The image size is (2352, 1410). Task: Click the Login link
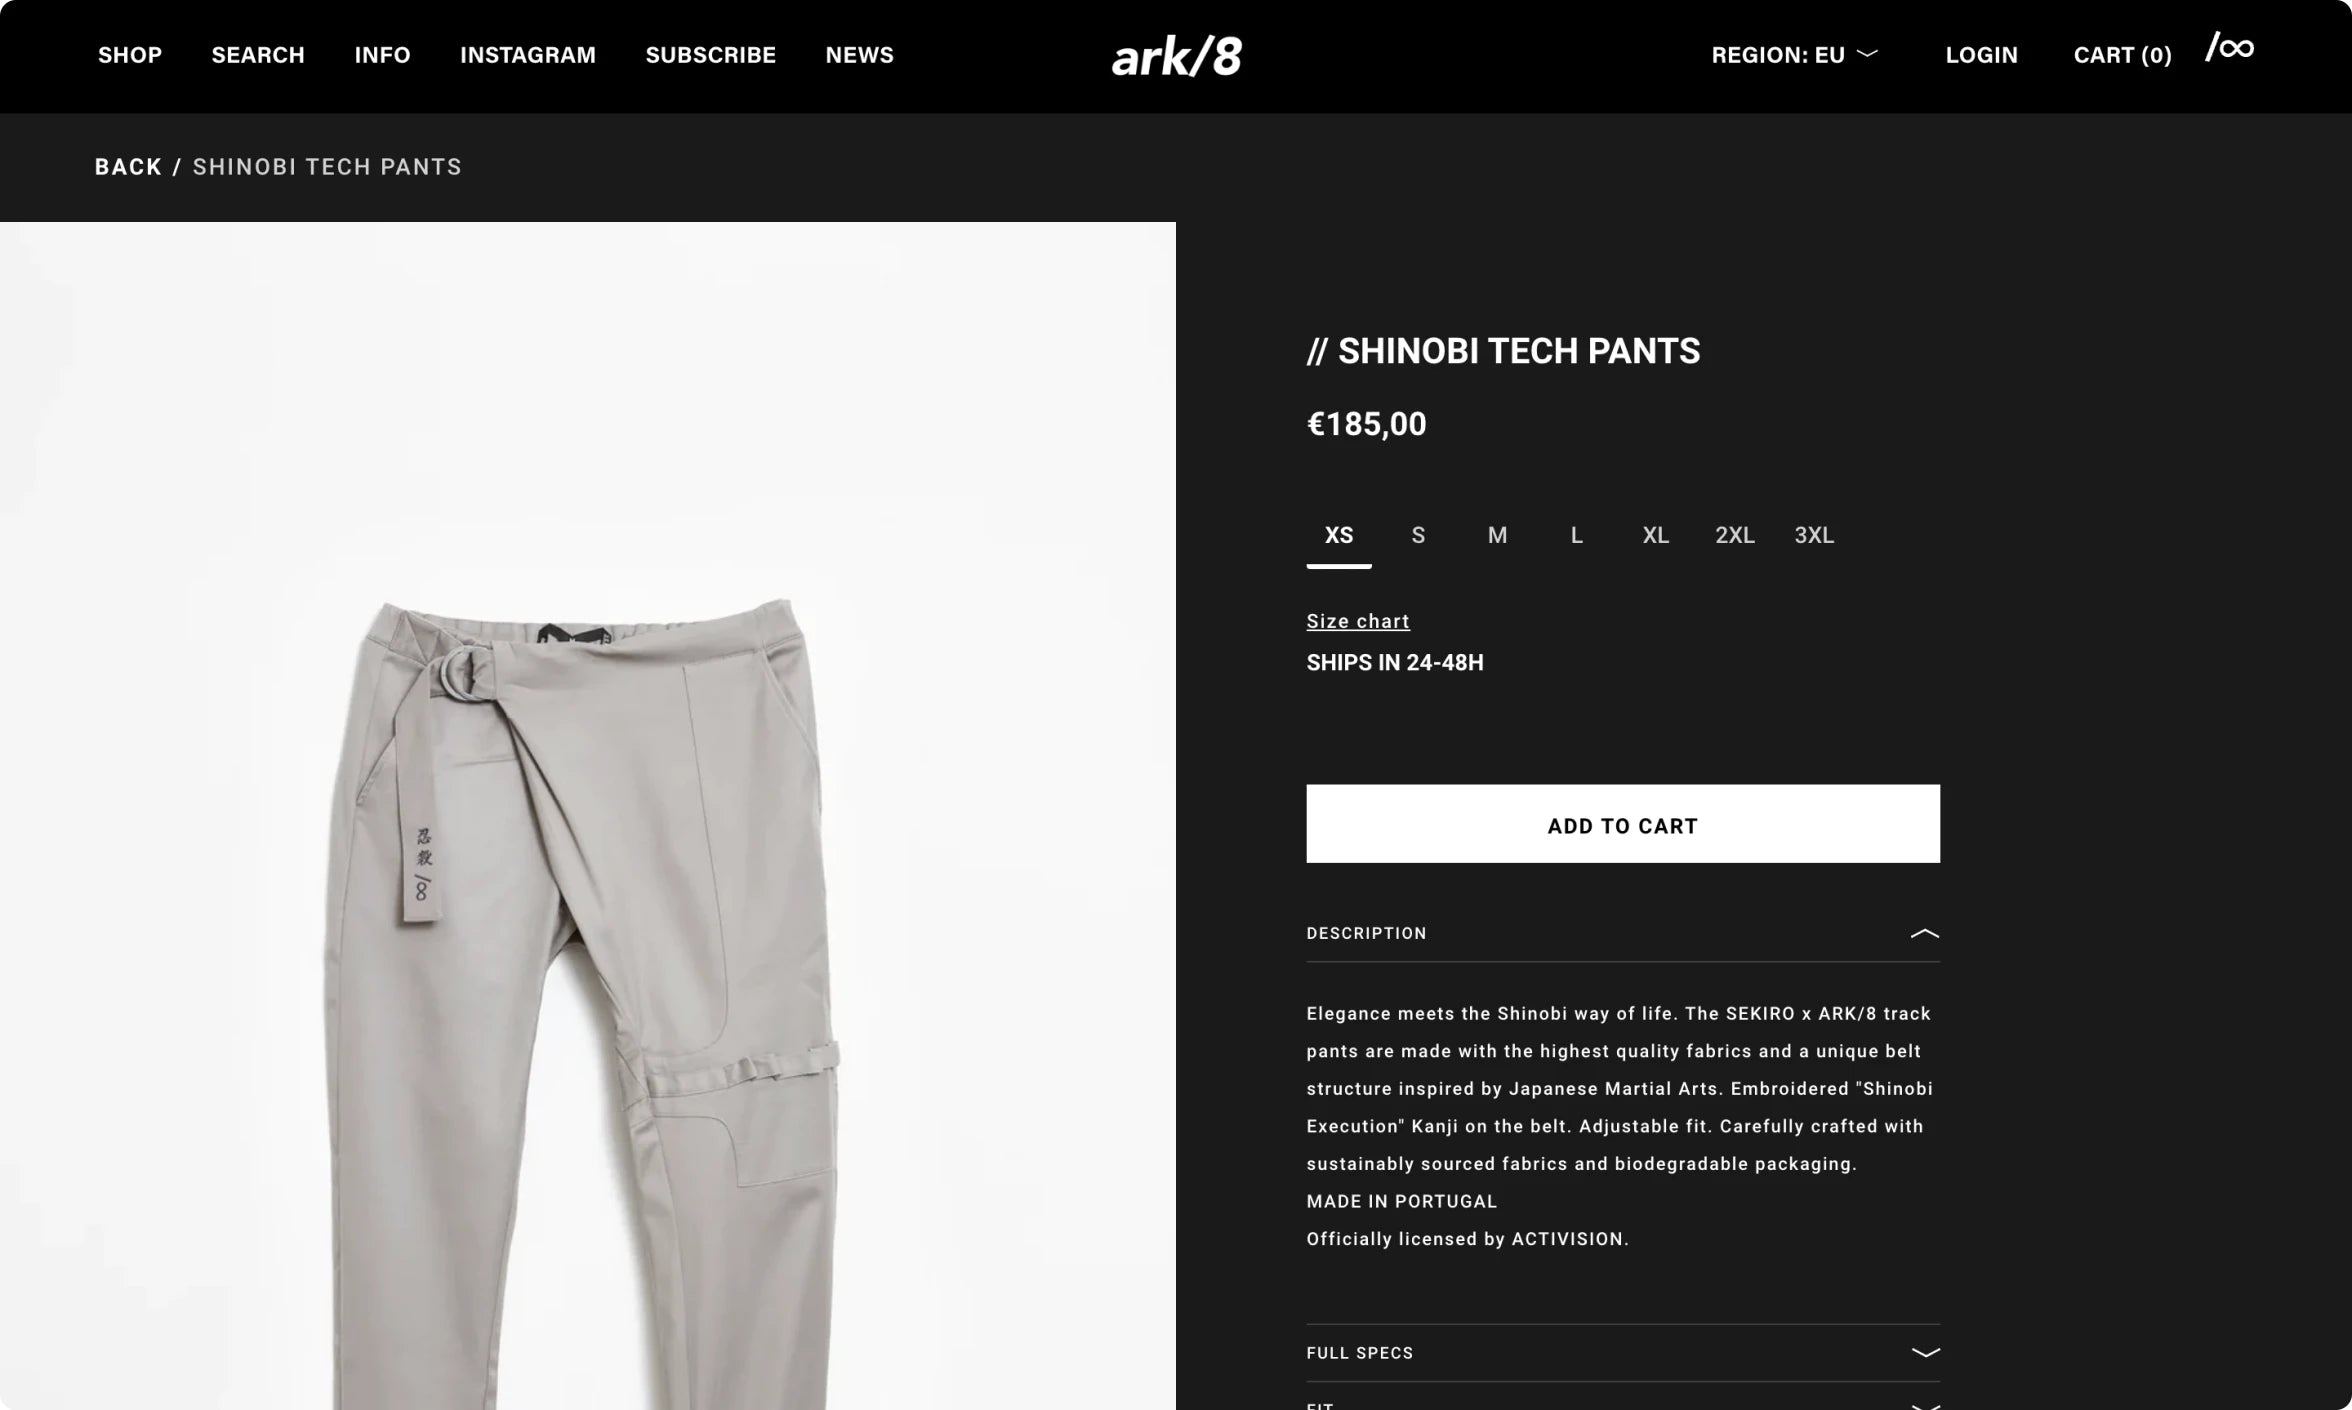pos(1981,55)
